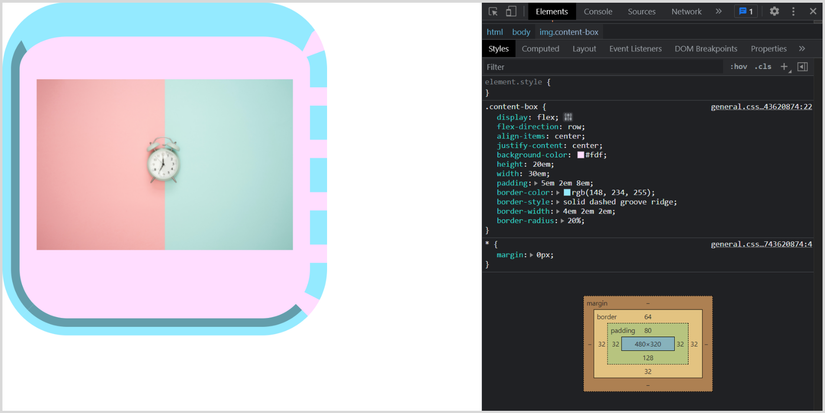The width and height of the screenshot is (825, 413).
Task: Edit the flex-direction value row
Action: (574, 127)
